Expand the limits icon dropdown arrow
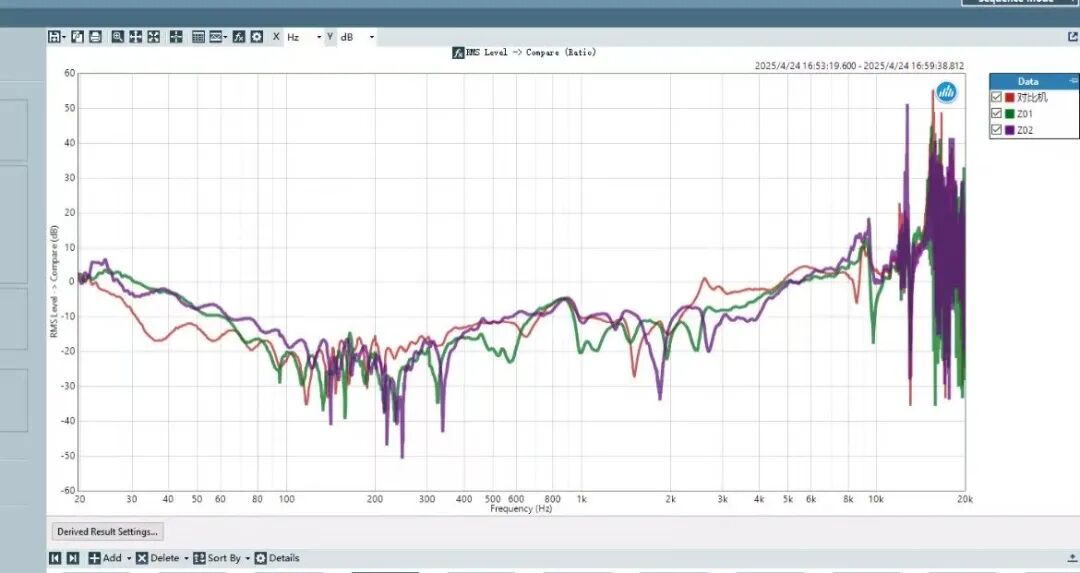 tap(226, 37)
